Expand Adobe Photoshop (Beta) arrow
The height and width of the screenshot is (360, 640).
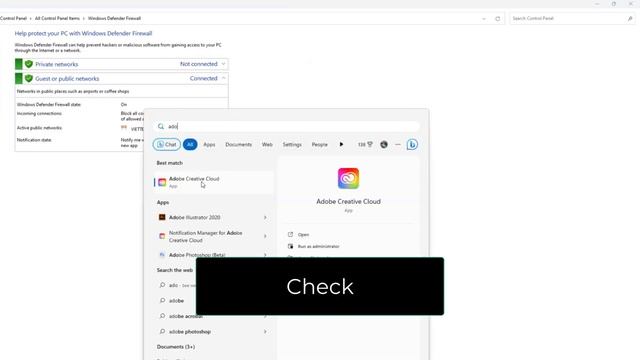(x=265, y=255)
